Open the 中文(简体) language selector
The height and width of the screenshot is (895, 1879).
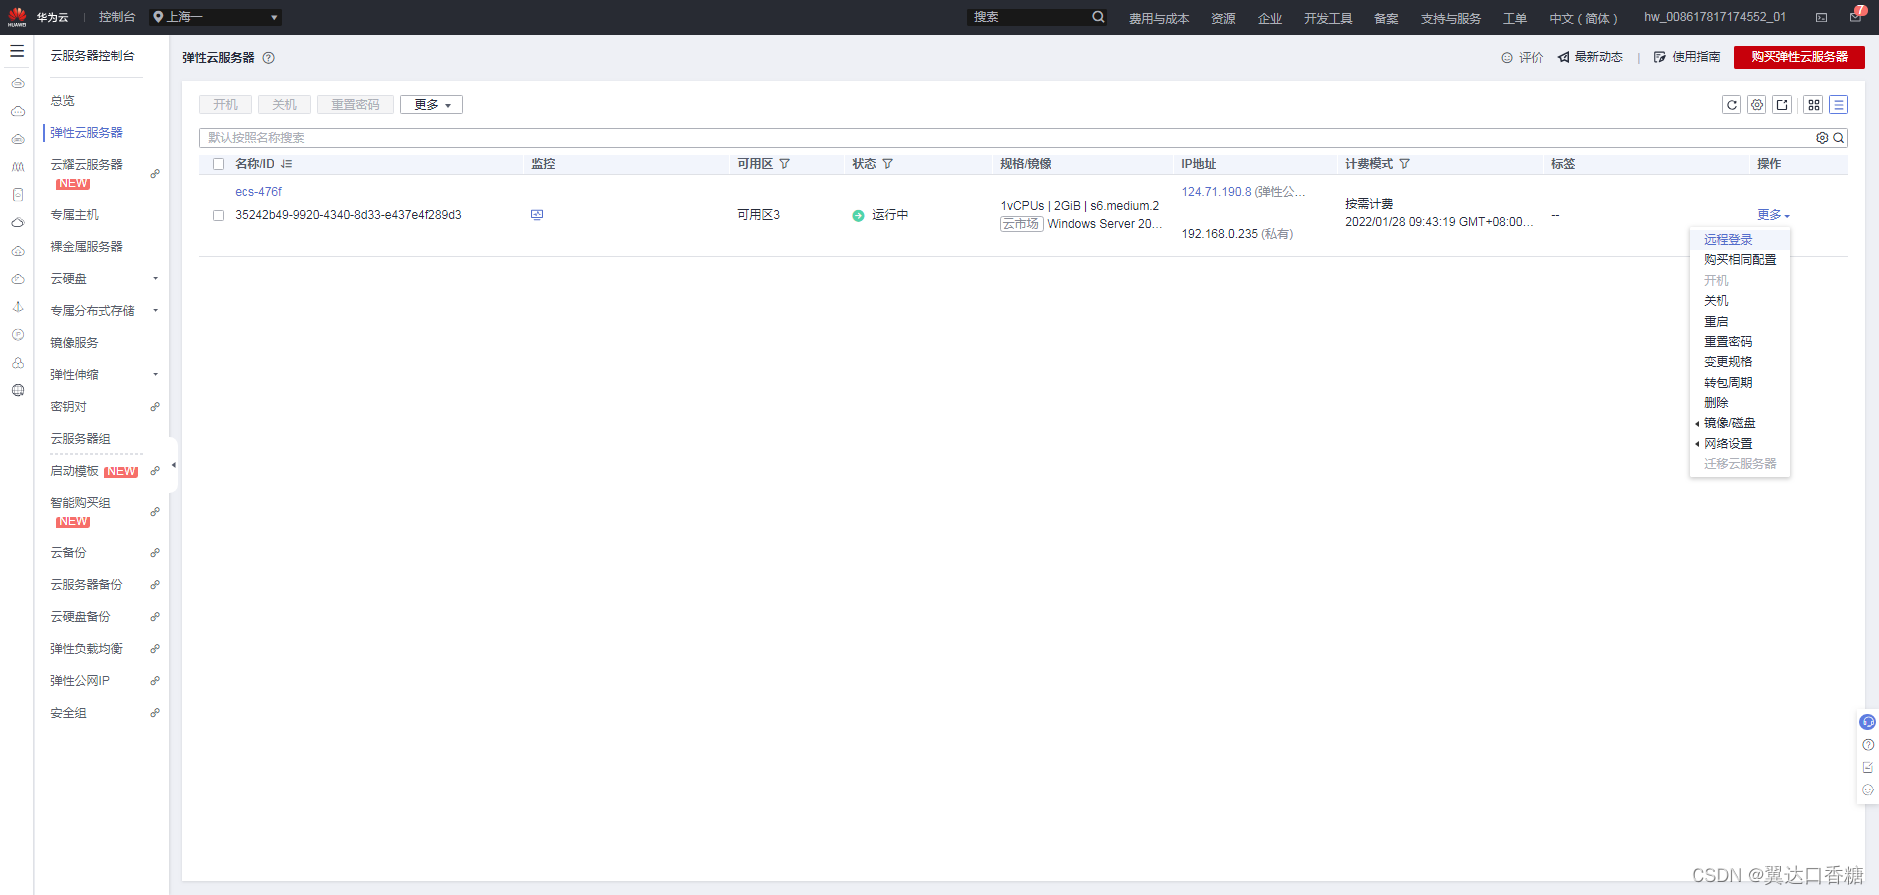pyautogui.click(x=1583, y=18)
